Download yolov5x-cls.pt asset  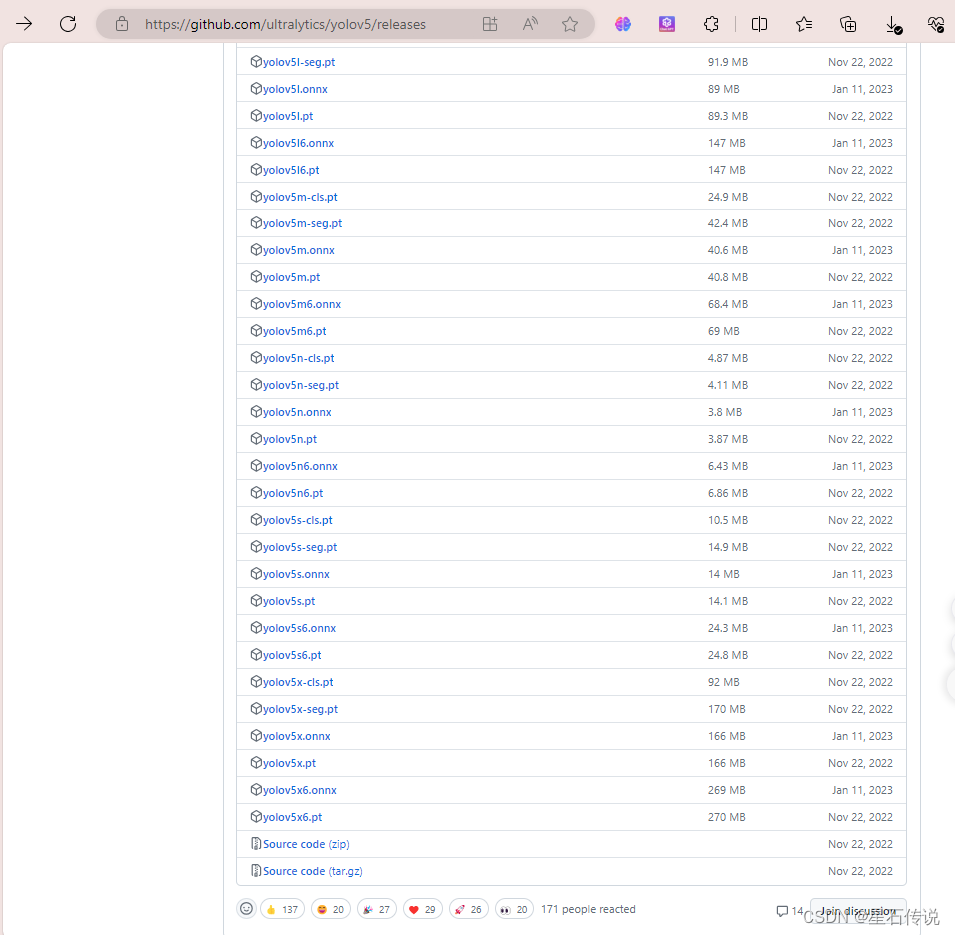[x=298, y=682]
